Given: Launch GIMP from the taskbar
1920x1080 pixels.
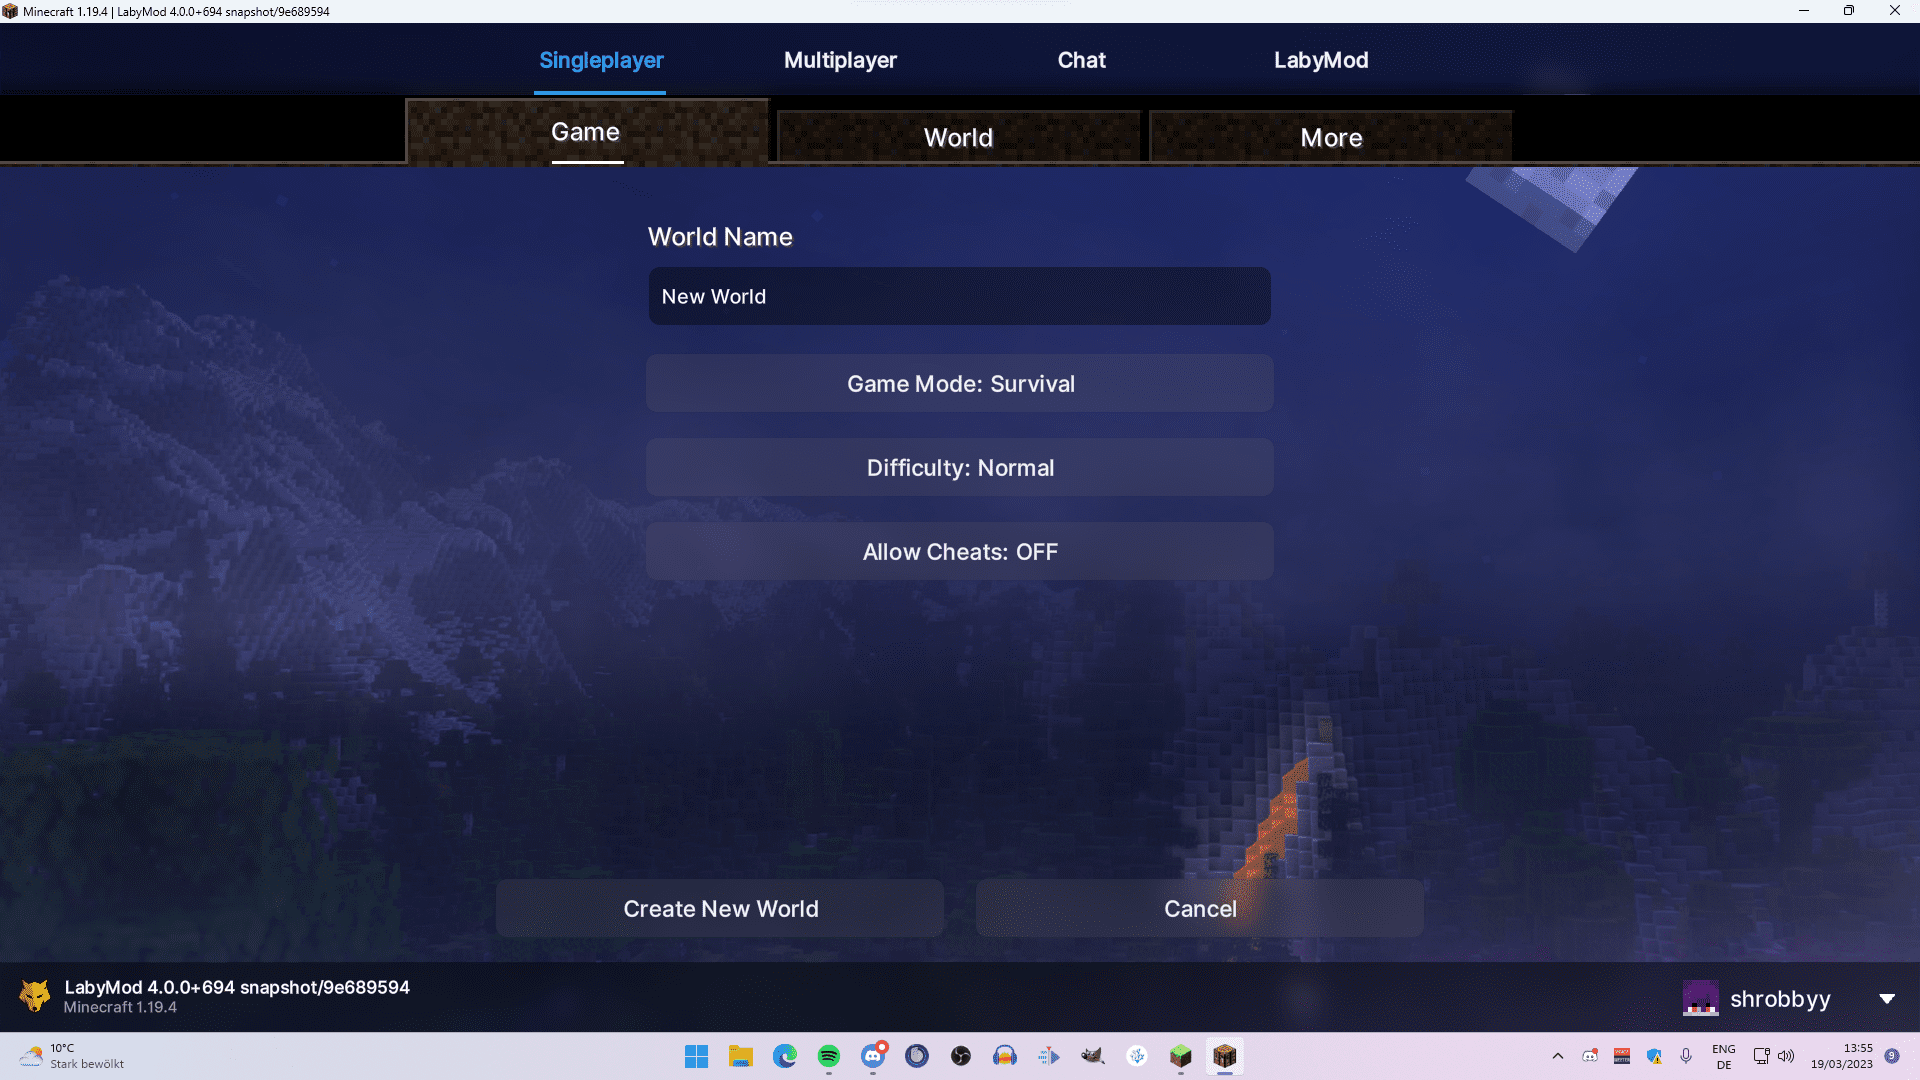Looking at the screenshot, I should pos(1093,1056).
